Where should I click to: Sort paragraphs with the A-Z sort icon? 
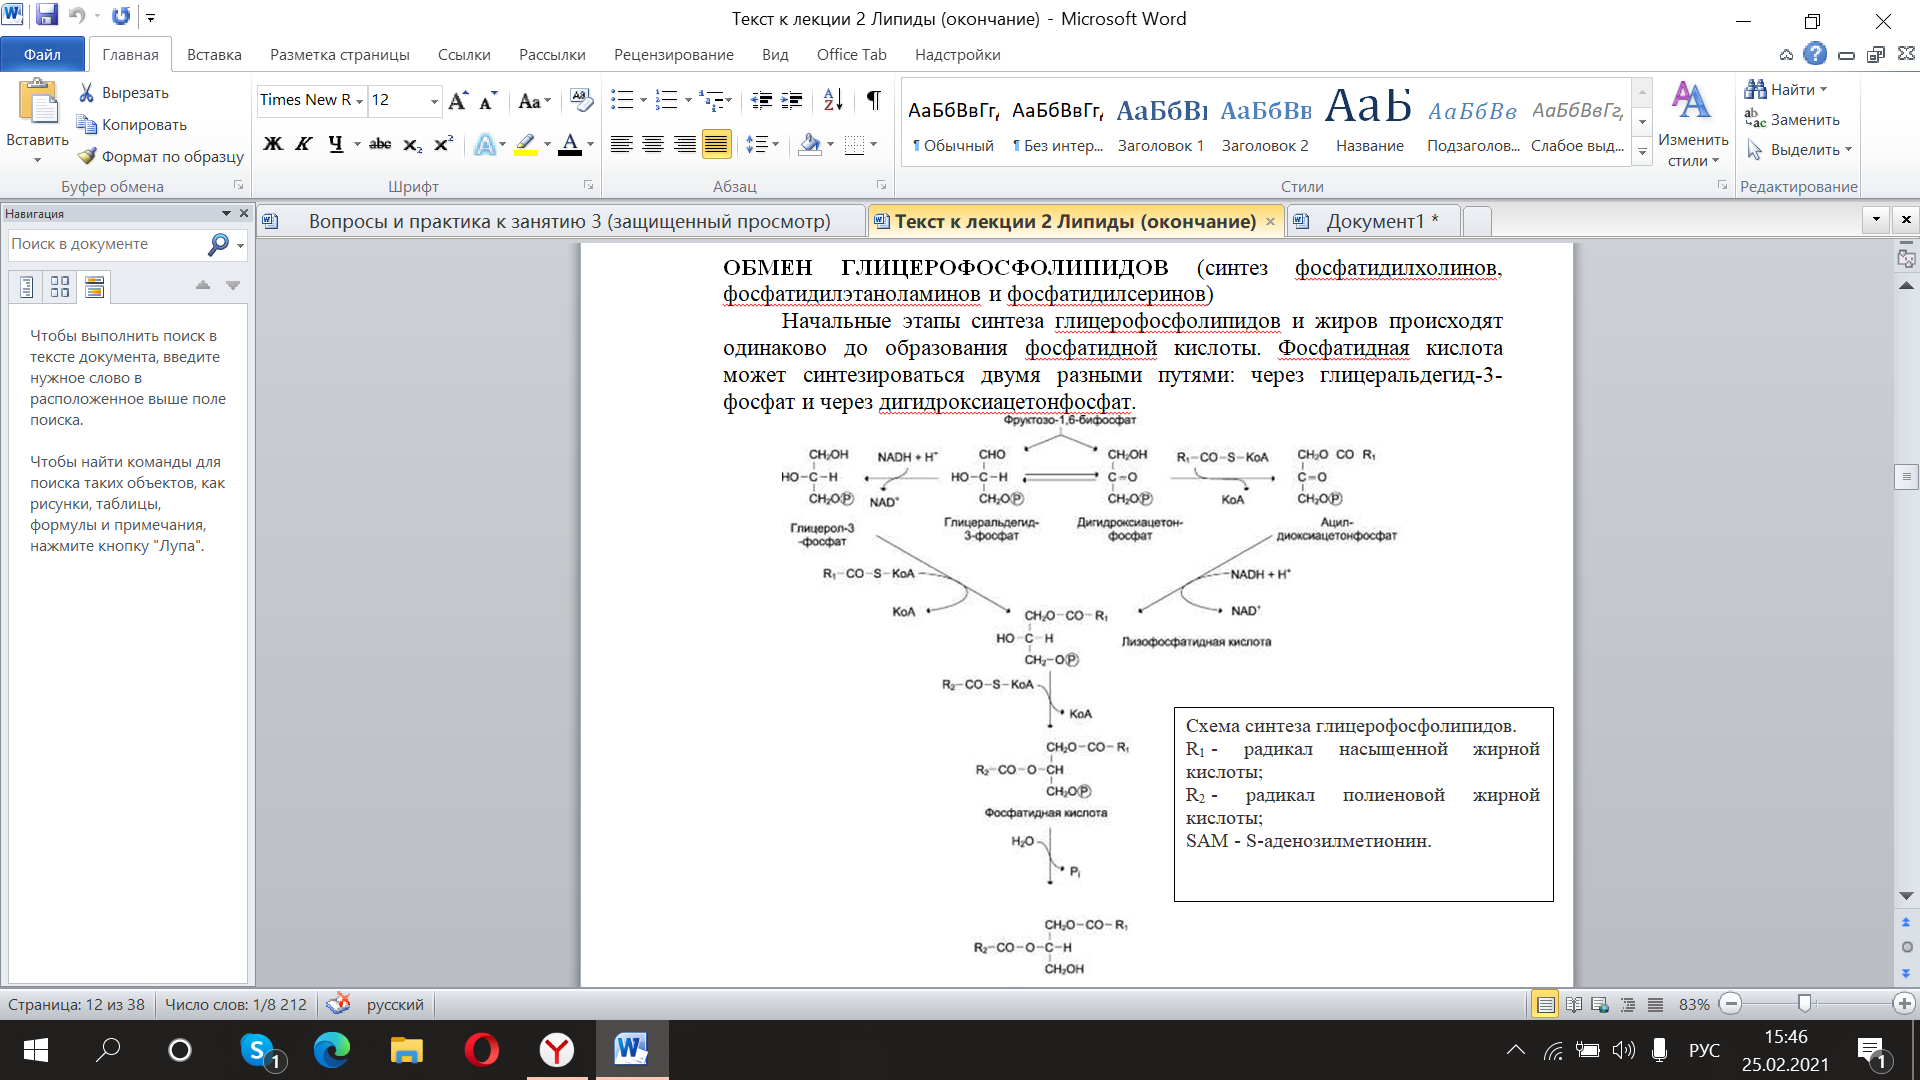833,100
